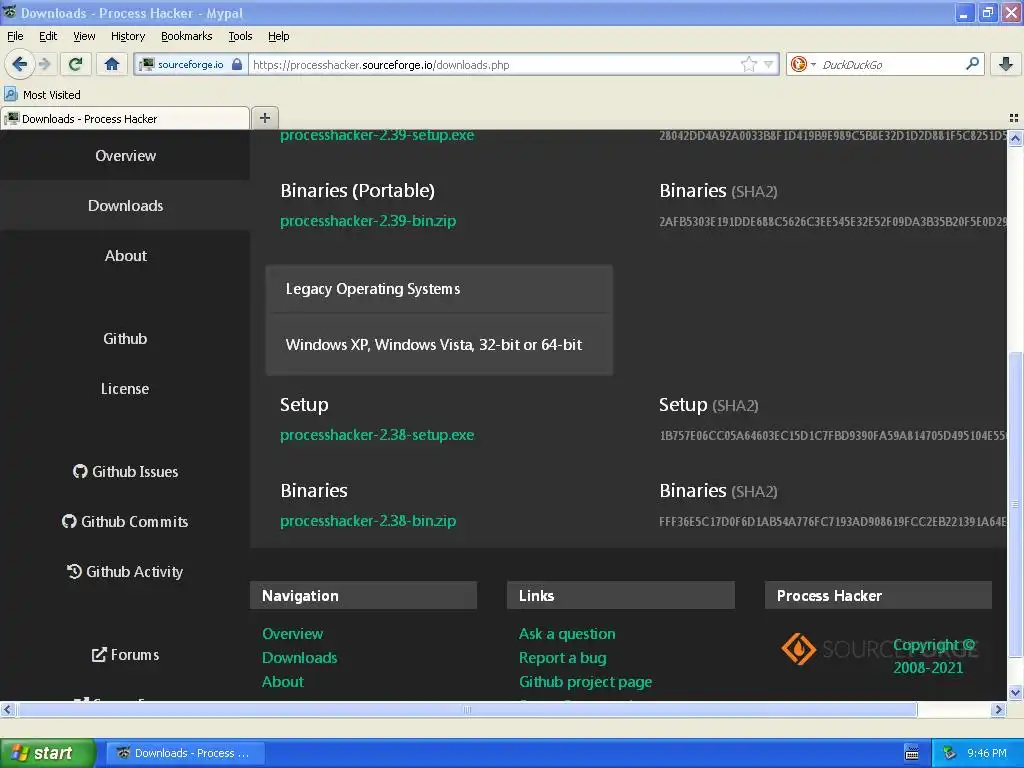1024x768 pixels.
Task: Click footer Overview navigation link
Action: 293,633
